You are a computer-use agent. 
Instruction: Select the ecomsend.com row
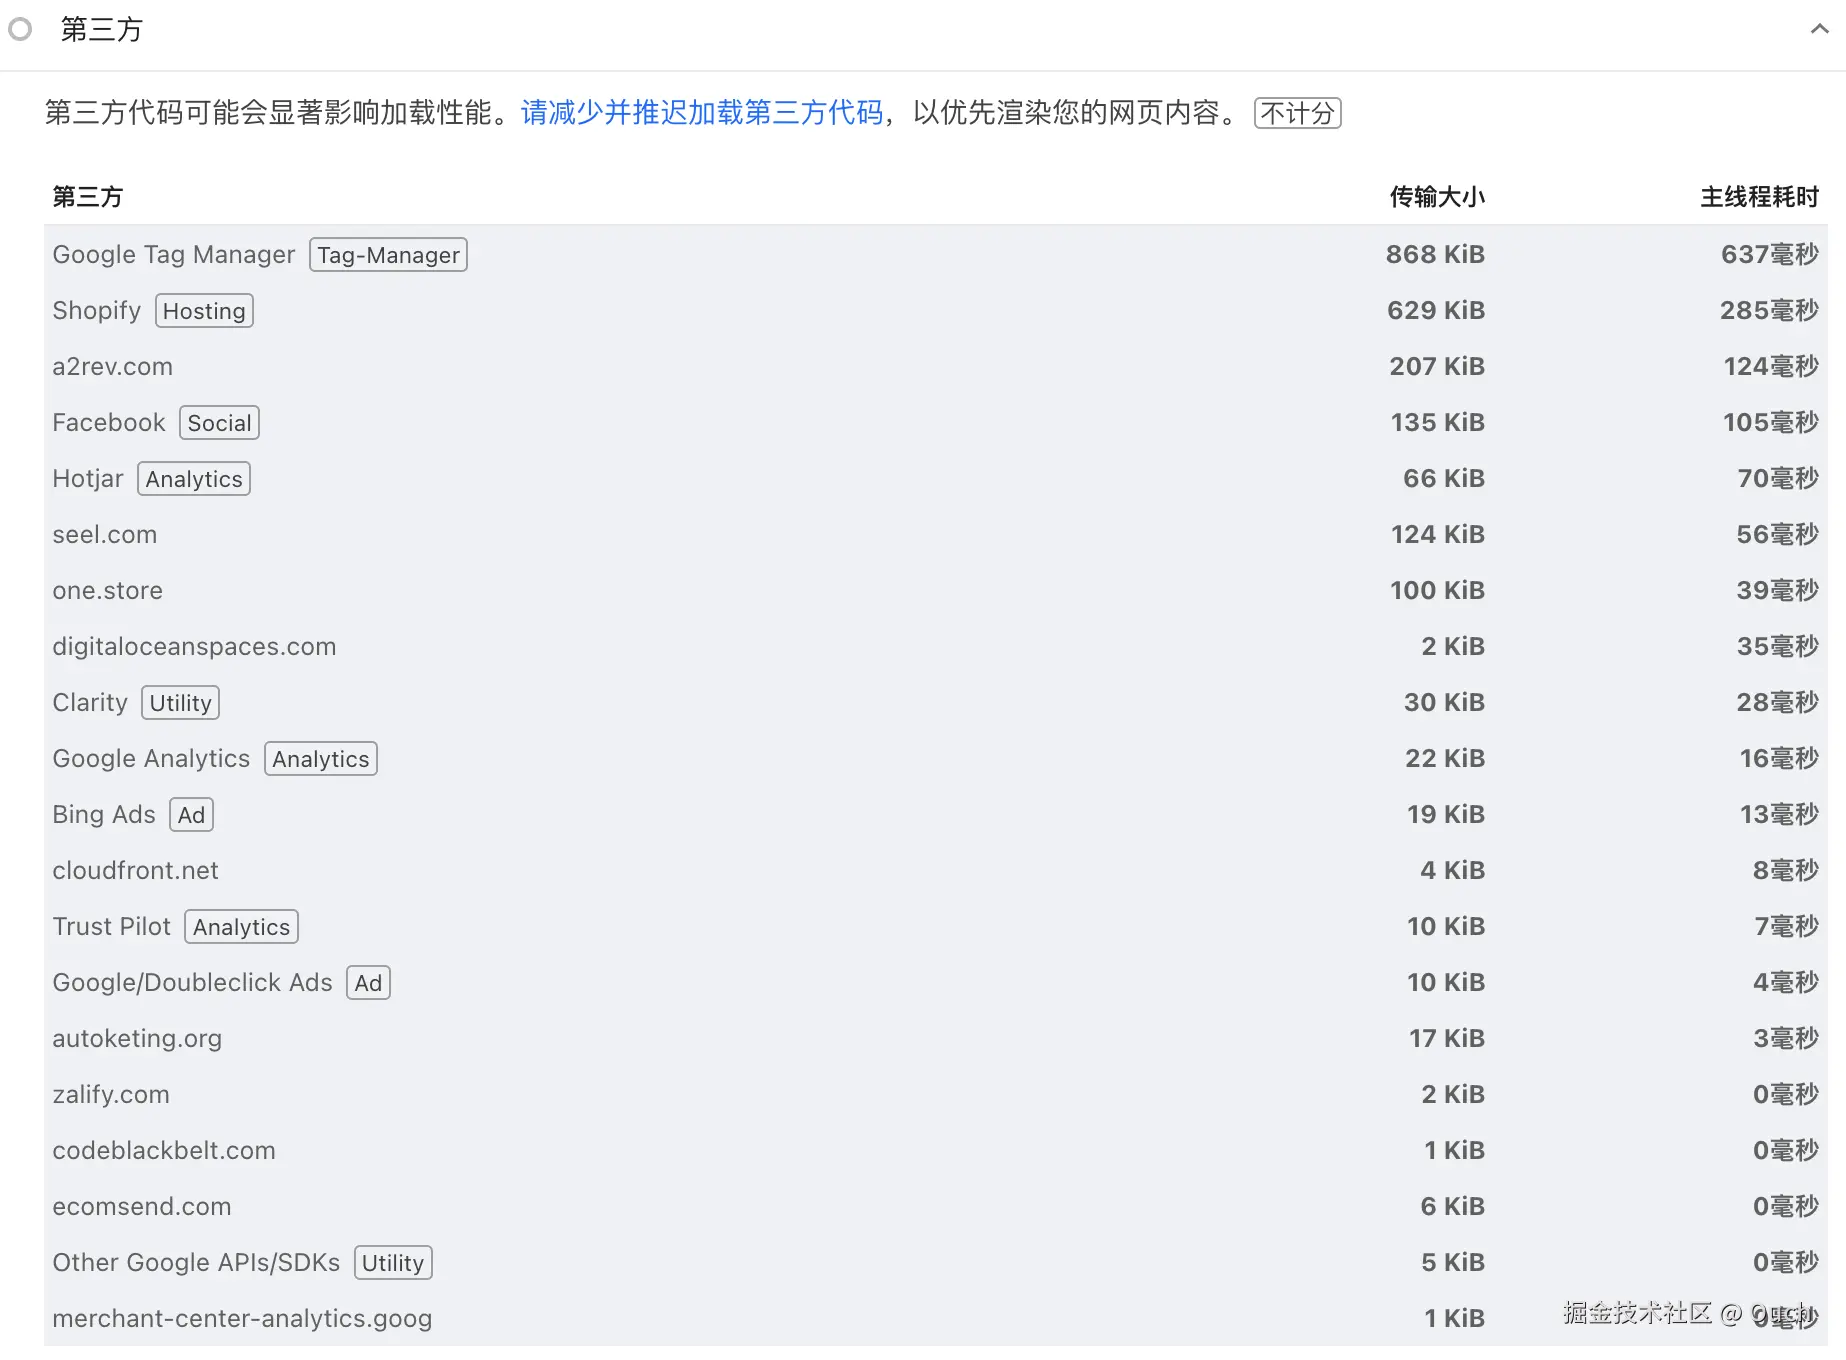(936, 1207)
